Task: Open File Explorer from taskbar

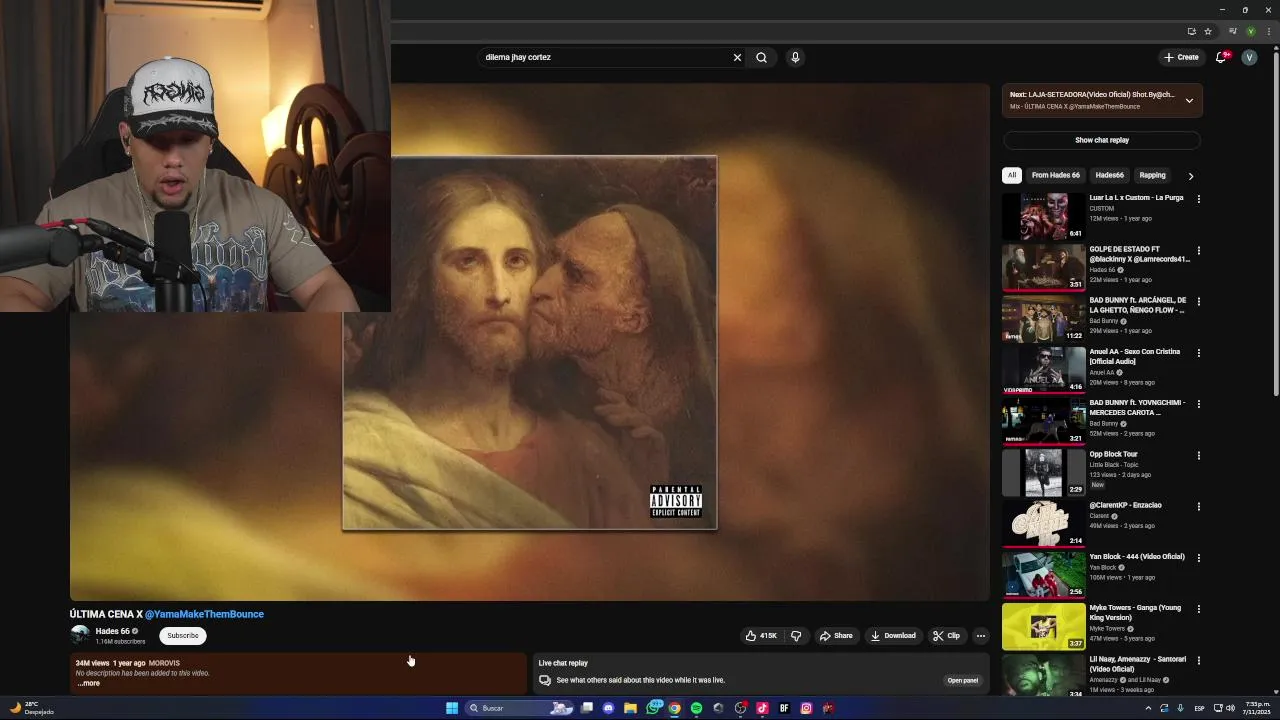Action: 630,708
